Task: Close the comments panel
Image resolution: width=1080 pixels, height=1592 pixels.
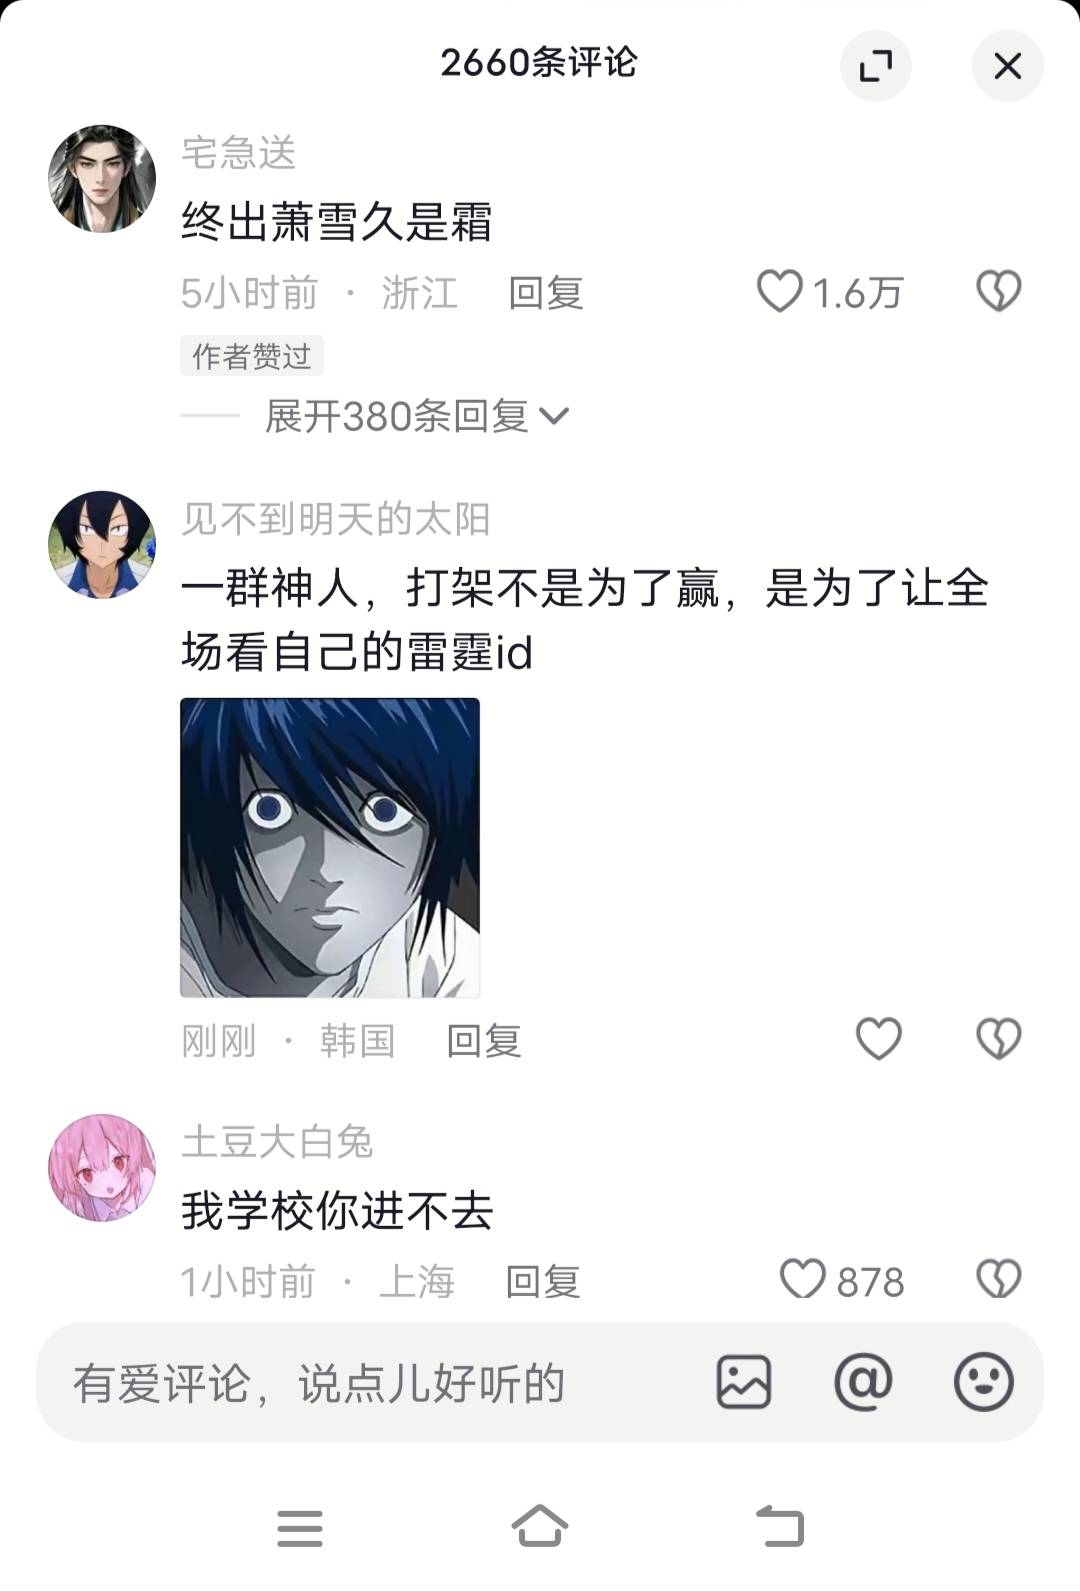Action: [1007, 66]
